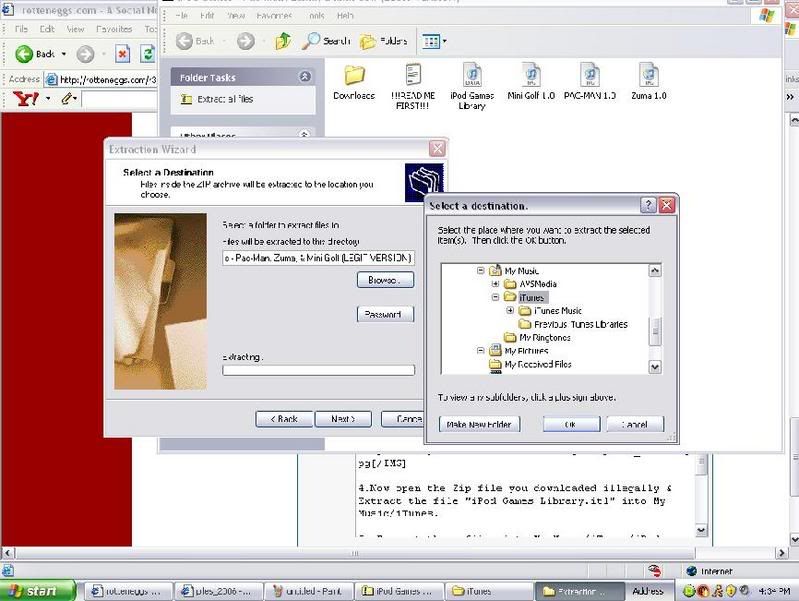Click the folder tree's up scroll arrow

pos(655,270)
